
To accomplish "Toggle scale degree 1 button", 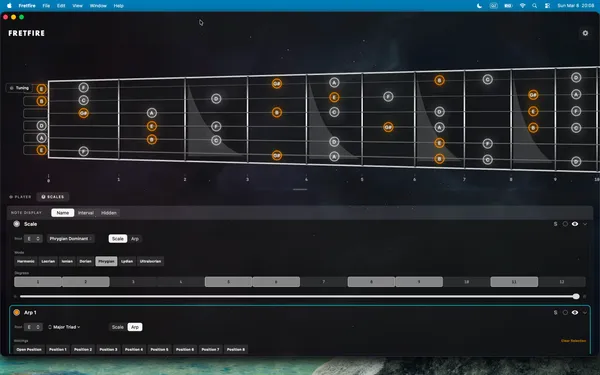I will point(38,282).
